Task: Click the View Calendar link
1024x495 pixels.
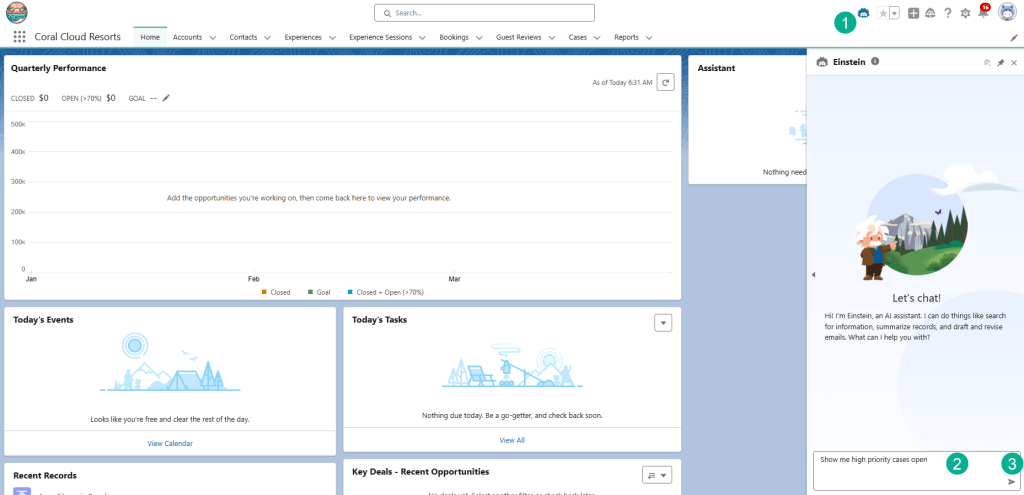Action: (170, 443)
